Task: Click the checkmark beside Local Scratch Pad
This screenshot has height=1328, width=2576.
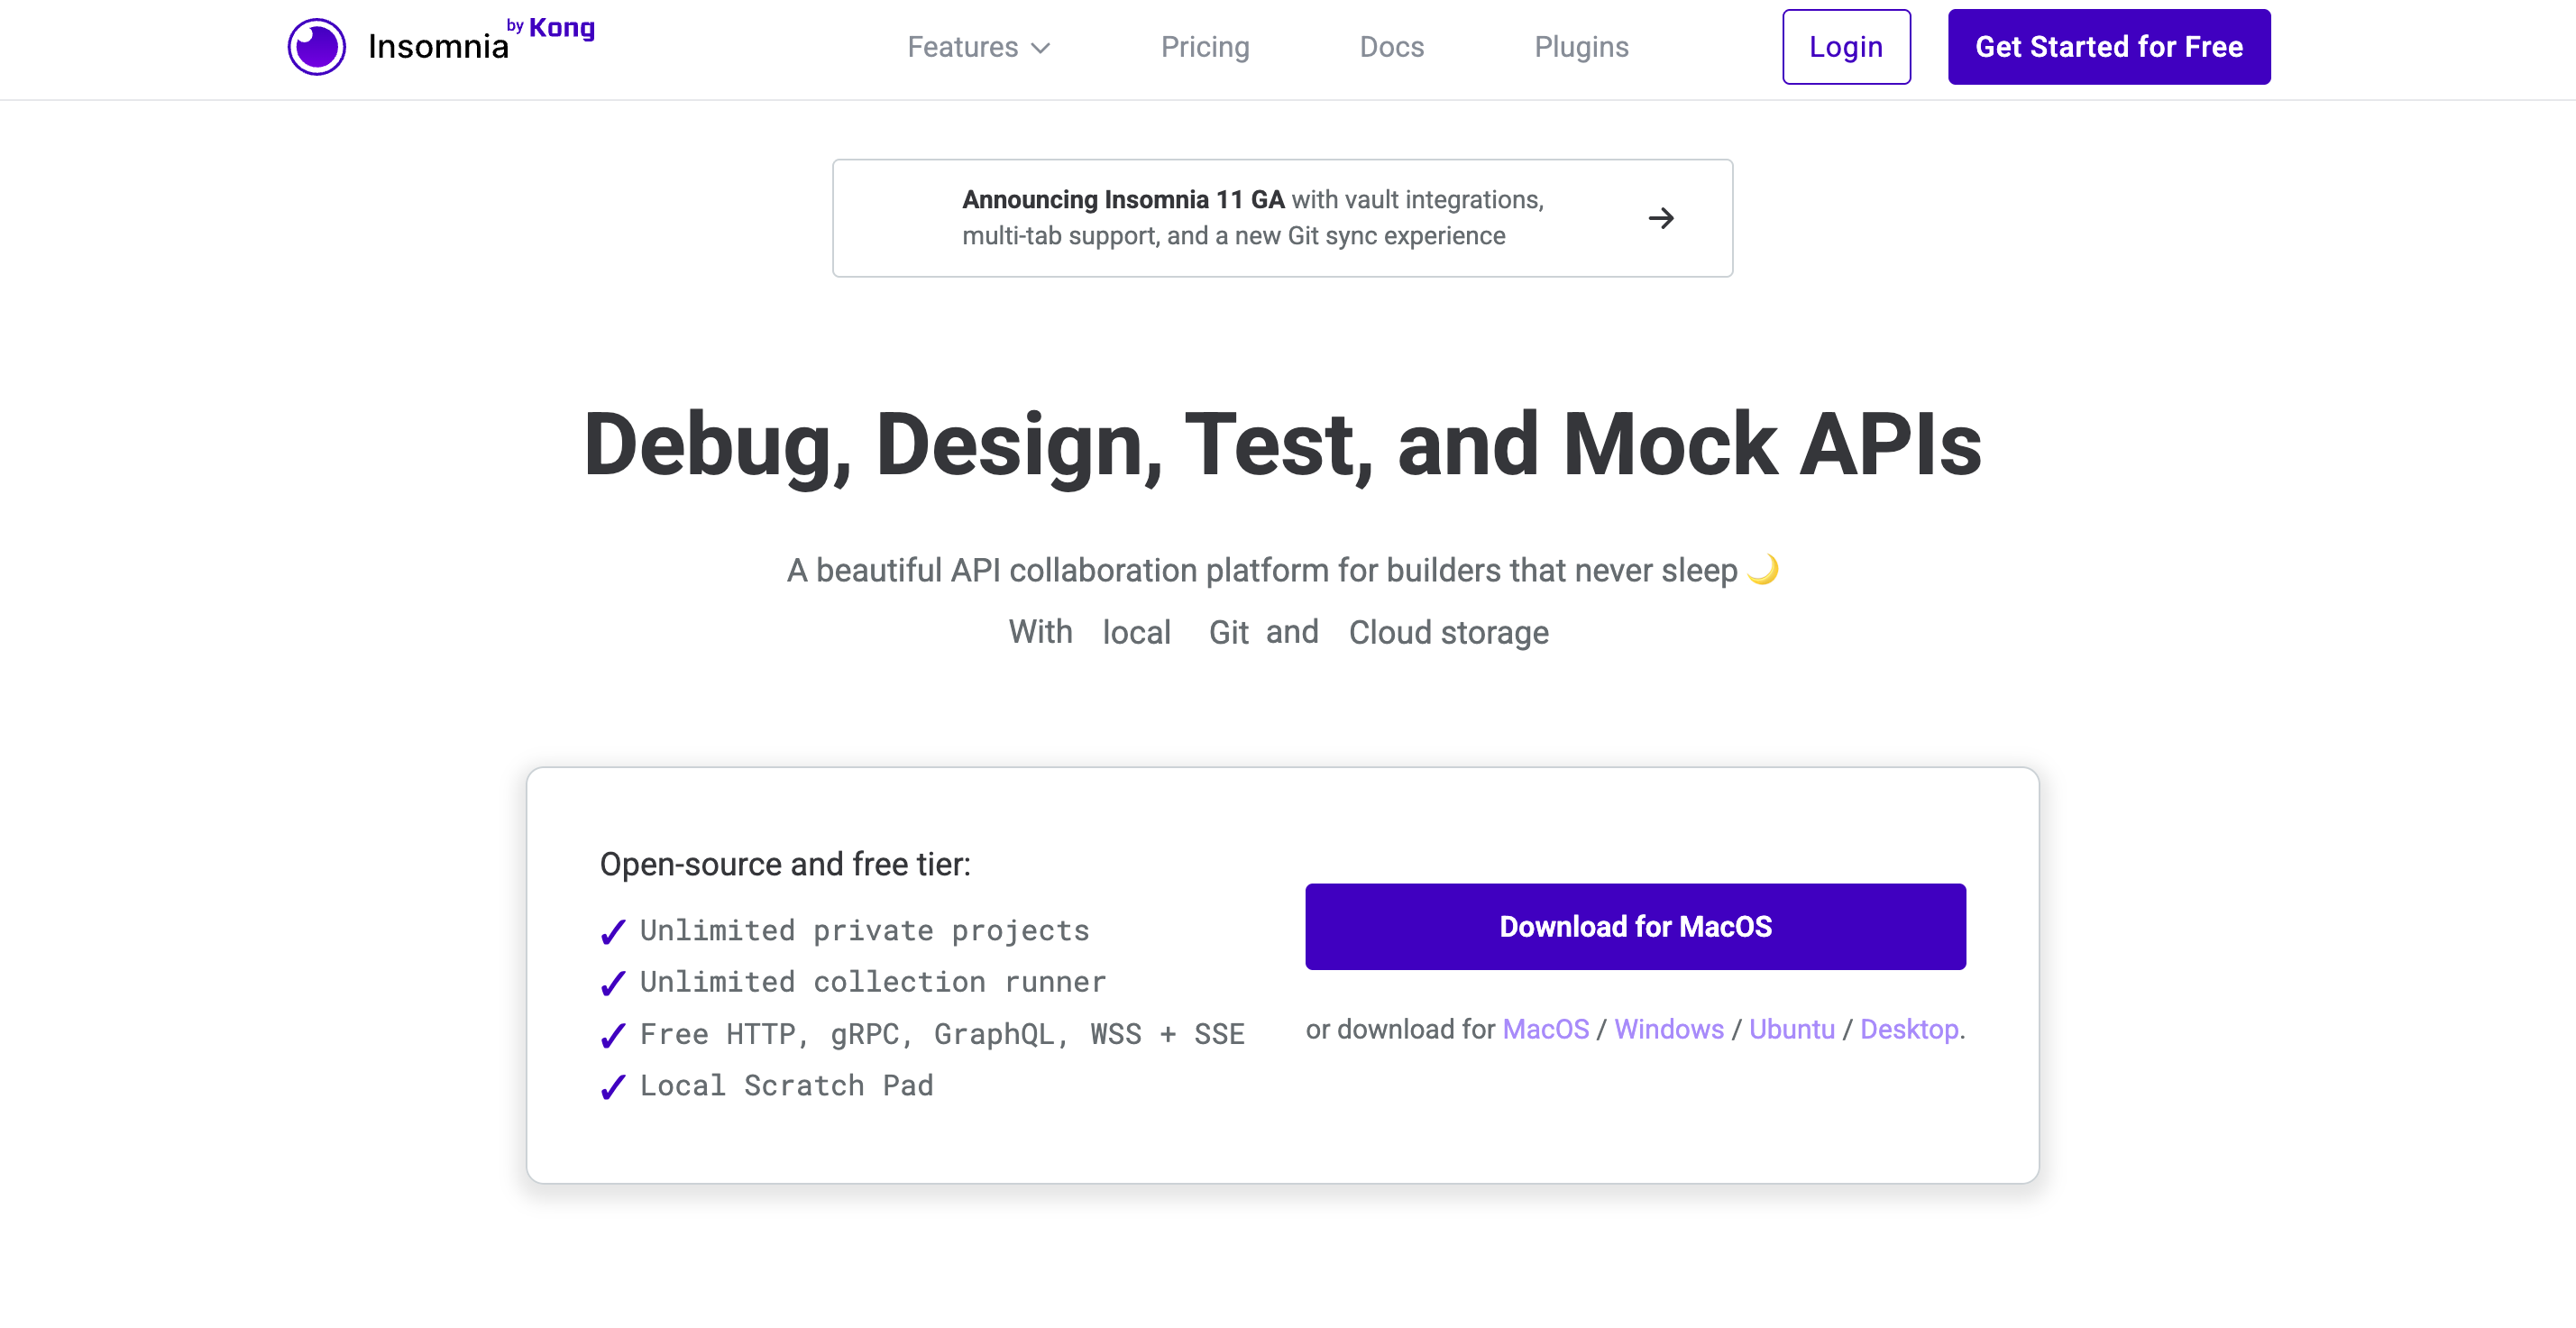Action: [612, 1088]
